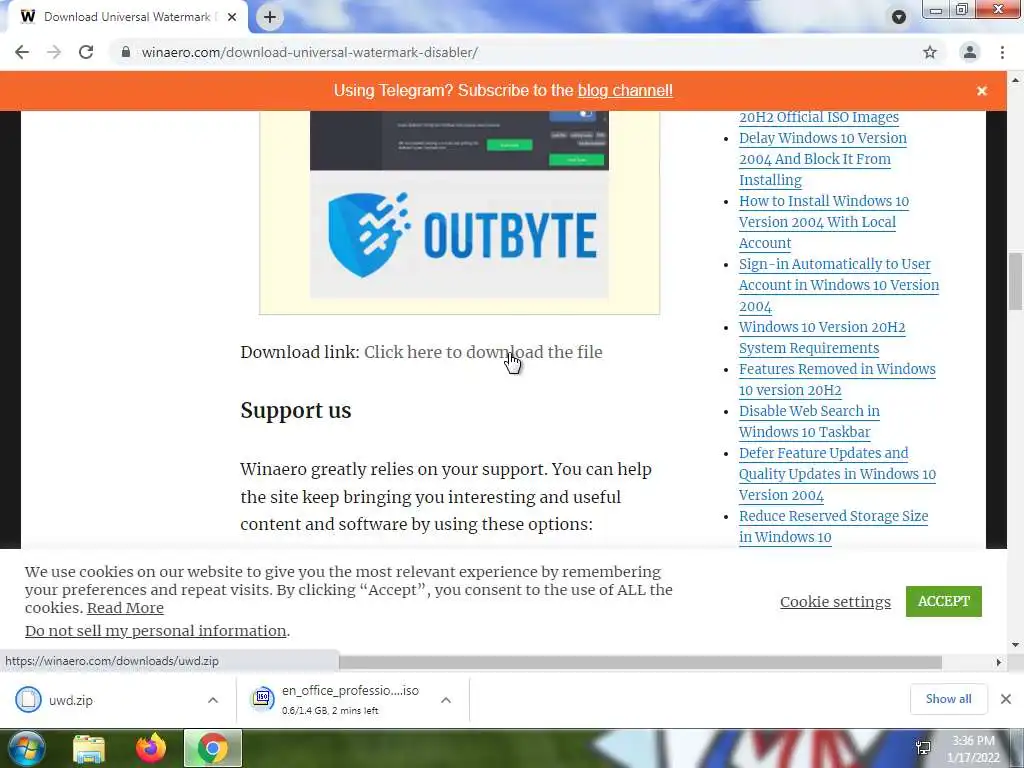Expand options for uwd.zip download
The height and width of the screenshot is (768, 1024).
[213, 700]
